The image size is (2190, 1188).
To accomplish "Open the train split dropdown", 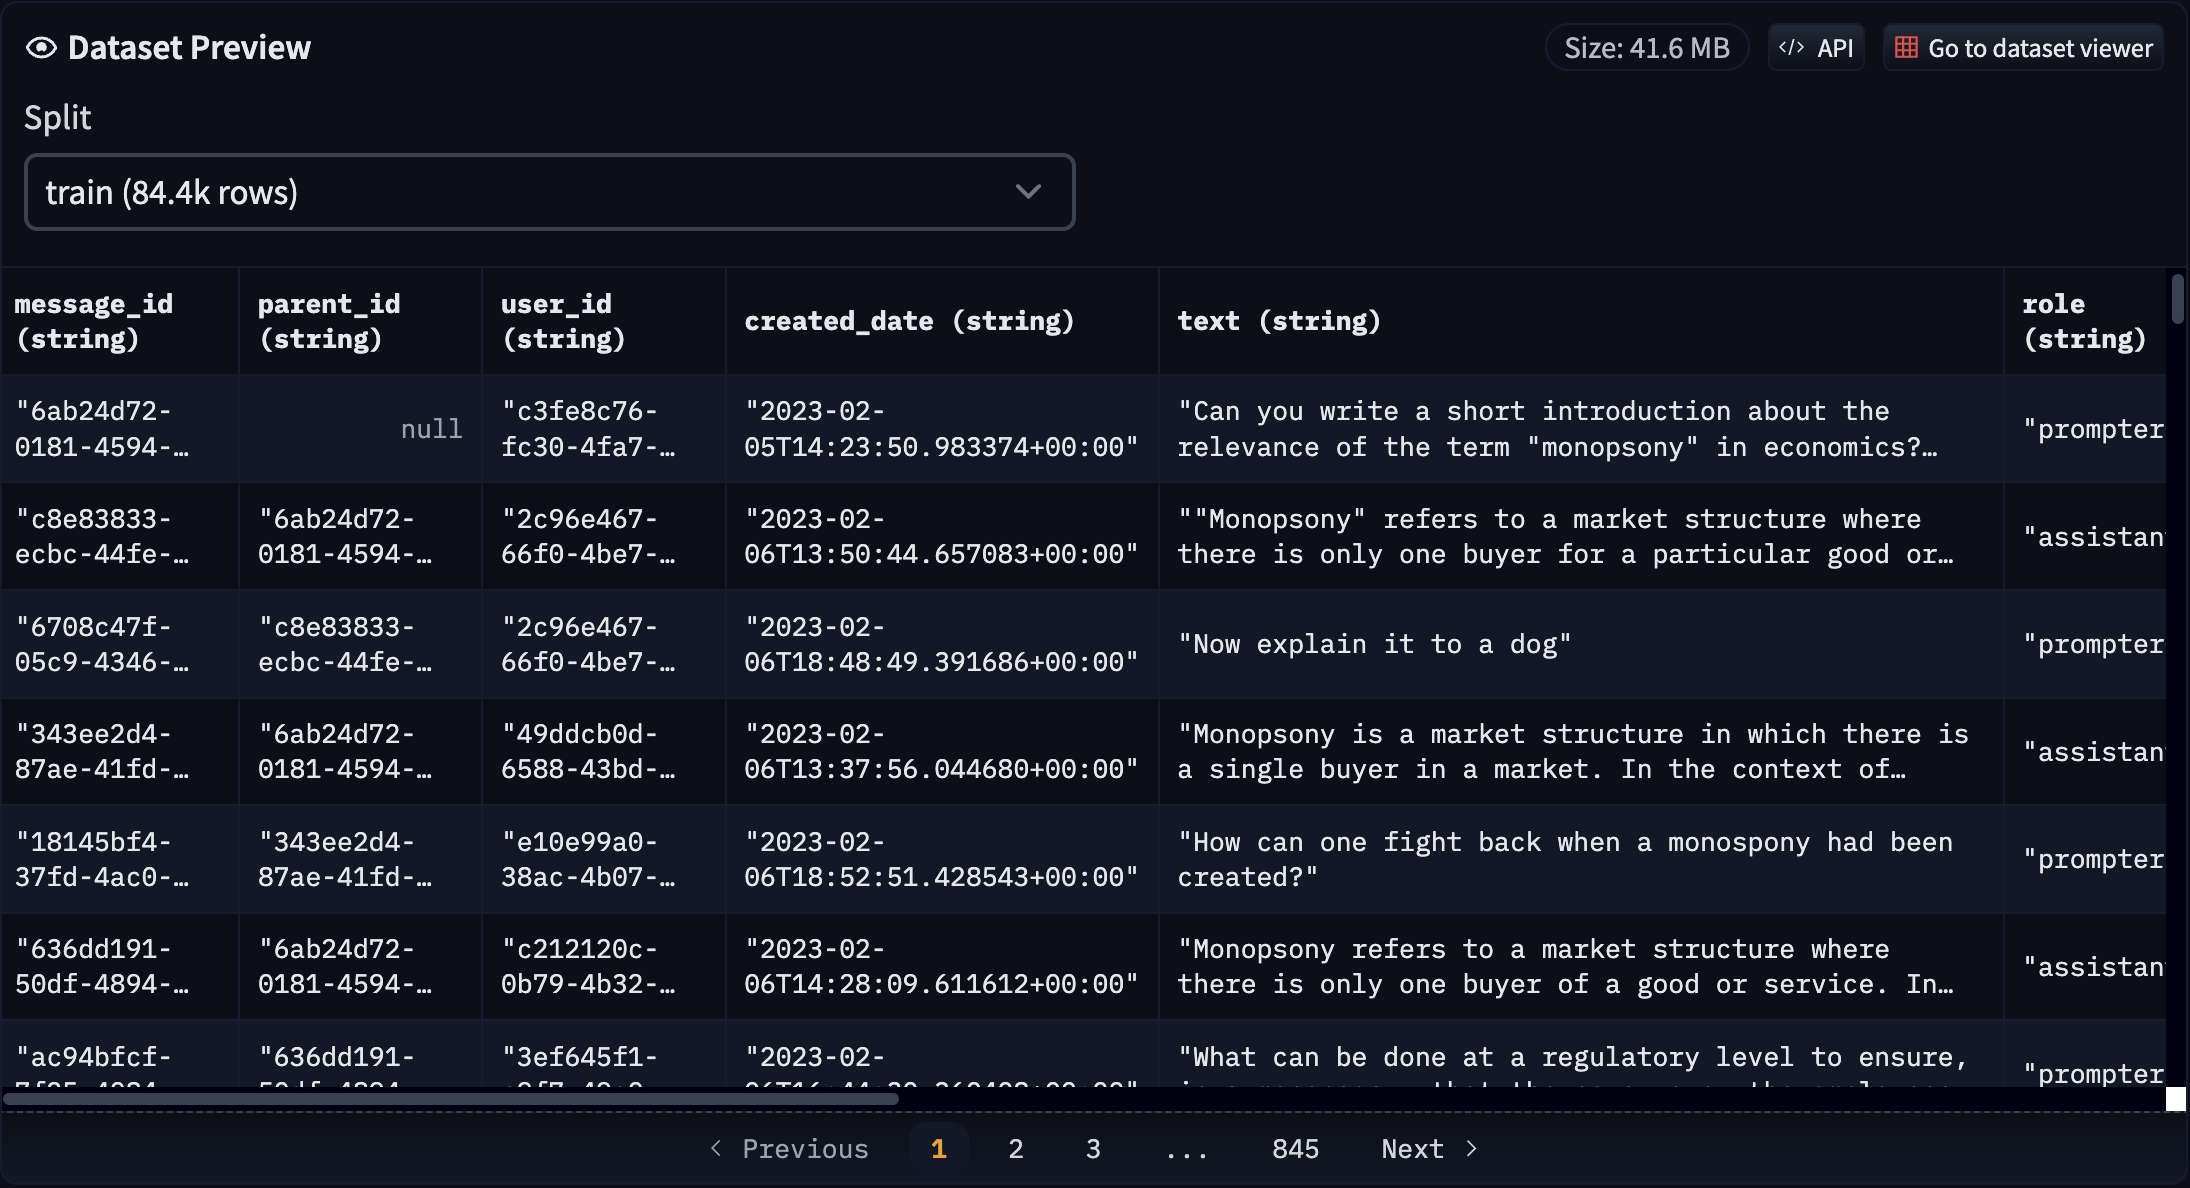I will point(549,192).
